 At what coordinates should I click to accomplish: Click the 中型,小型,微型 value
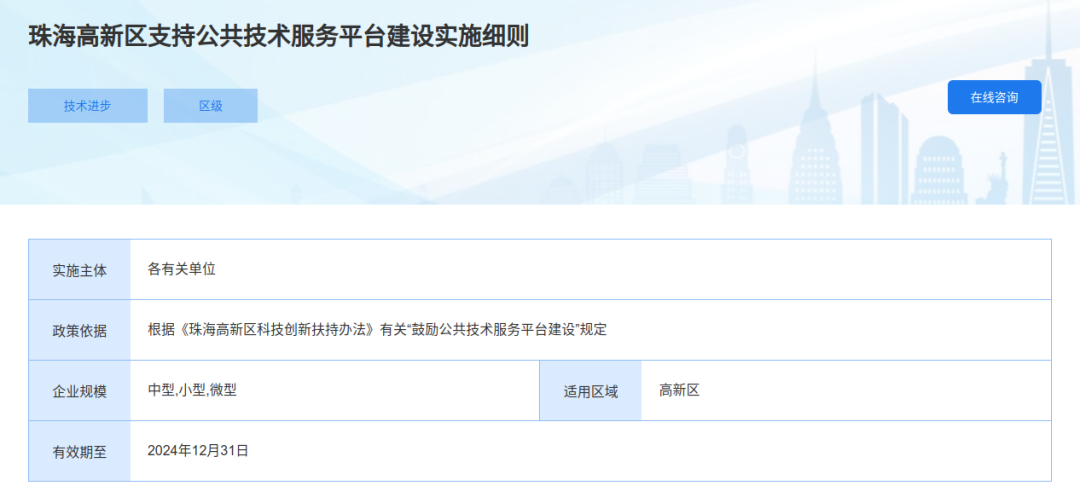(192, 391)
